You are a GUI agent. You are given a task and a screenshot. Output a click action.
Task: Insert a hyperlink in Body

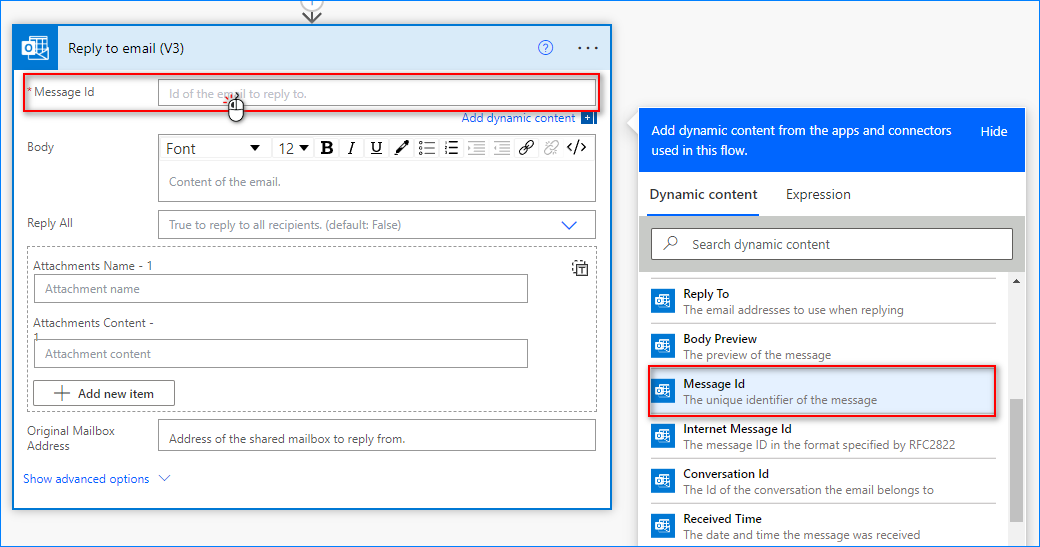526,148
